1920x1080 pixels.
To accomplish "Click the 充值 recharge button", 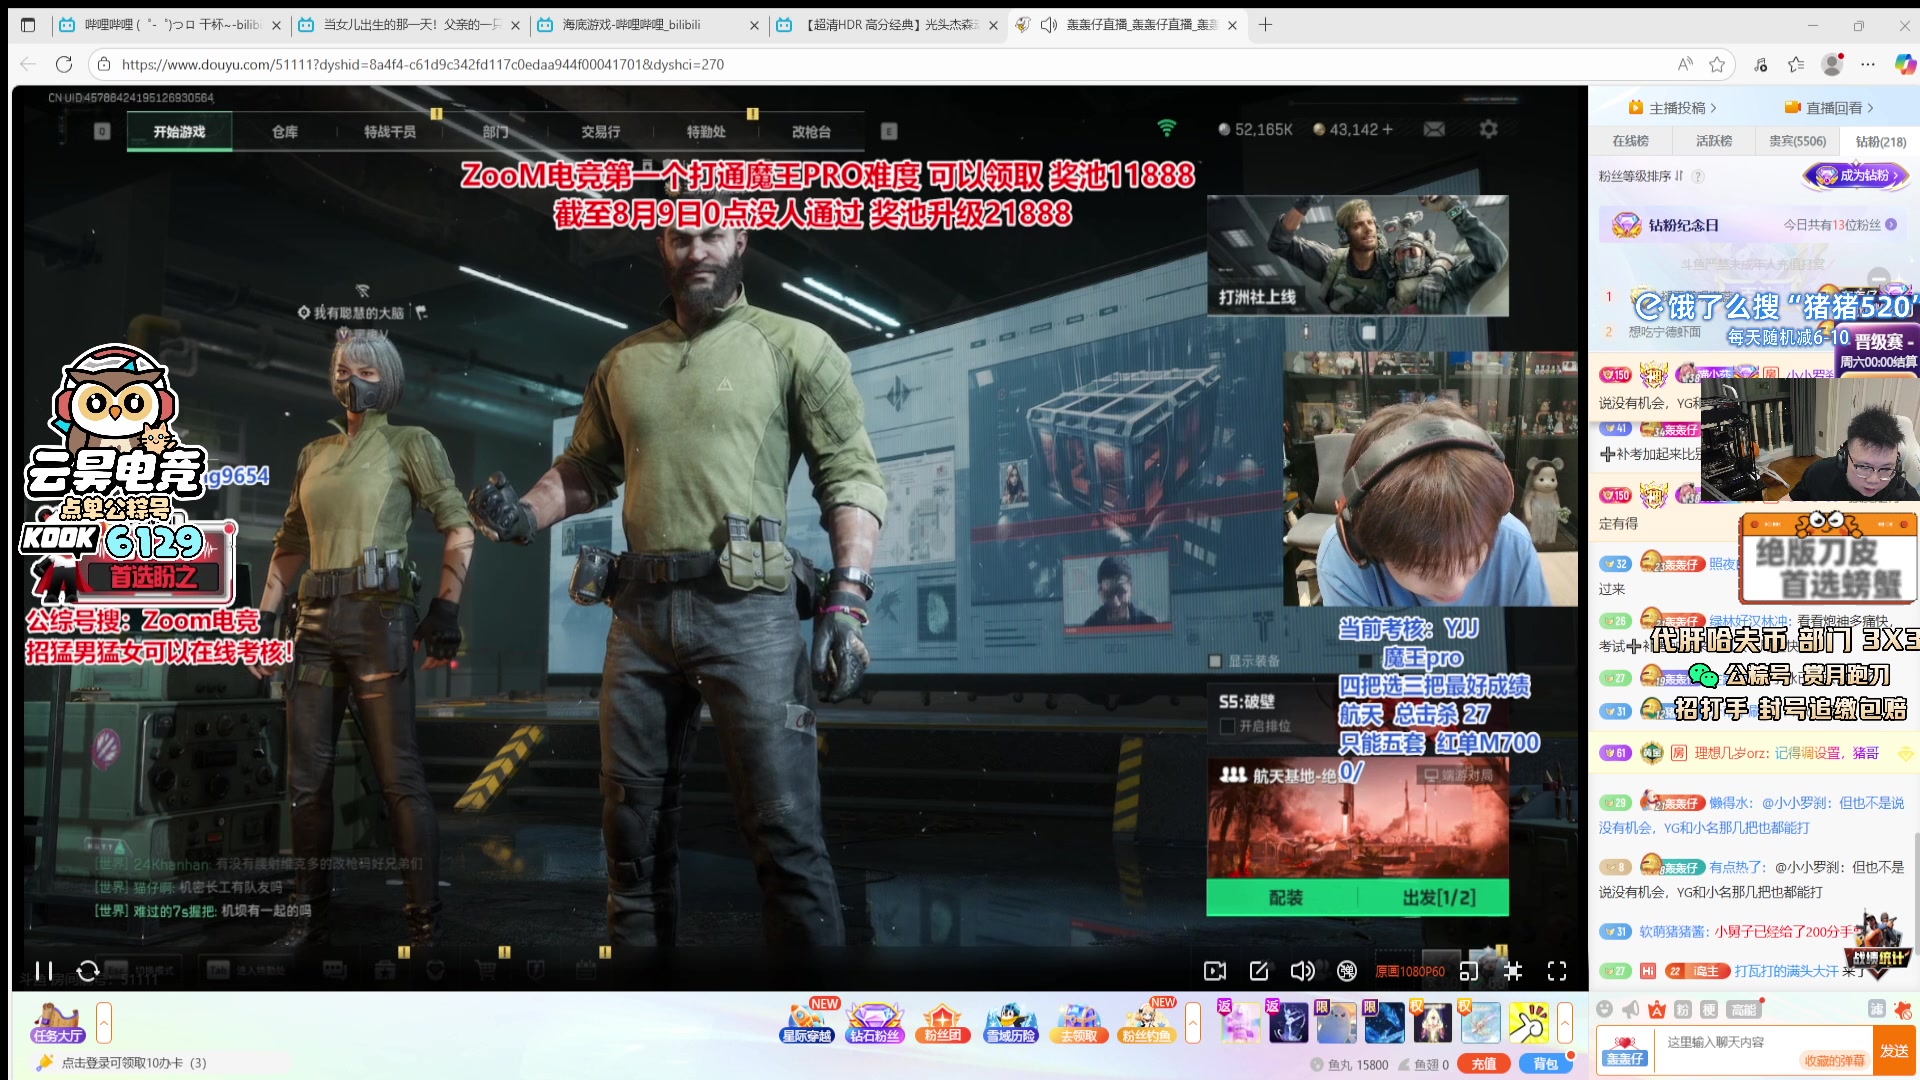I will [x=1484, y=1064].
